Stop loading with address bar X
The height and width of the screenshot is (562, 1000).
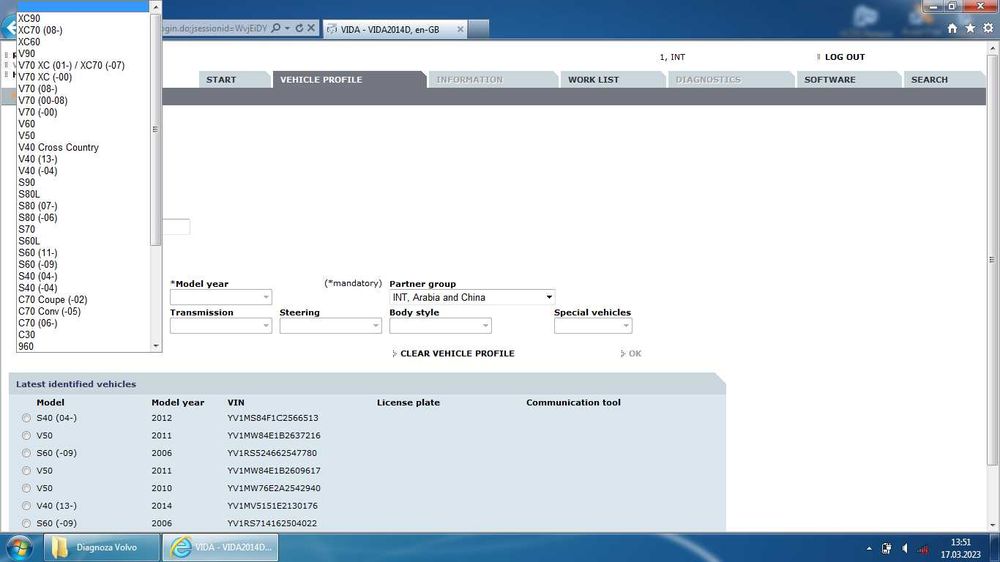311,28
